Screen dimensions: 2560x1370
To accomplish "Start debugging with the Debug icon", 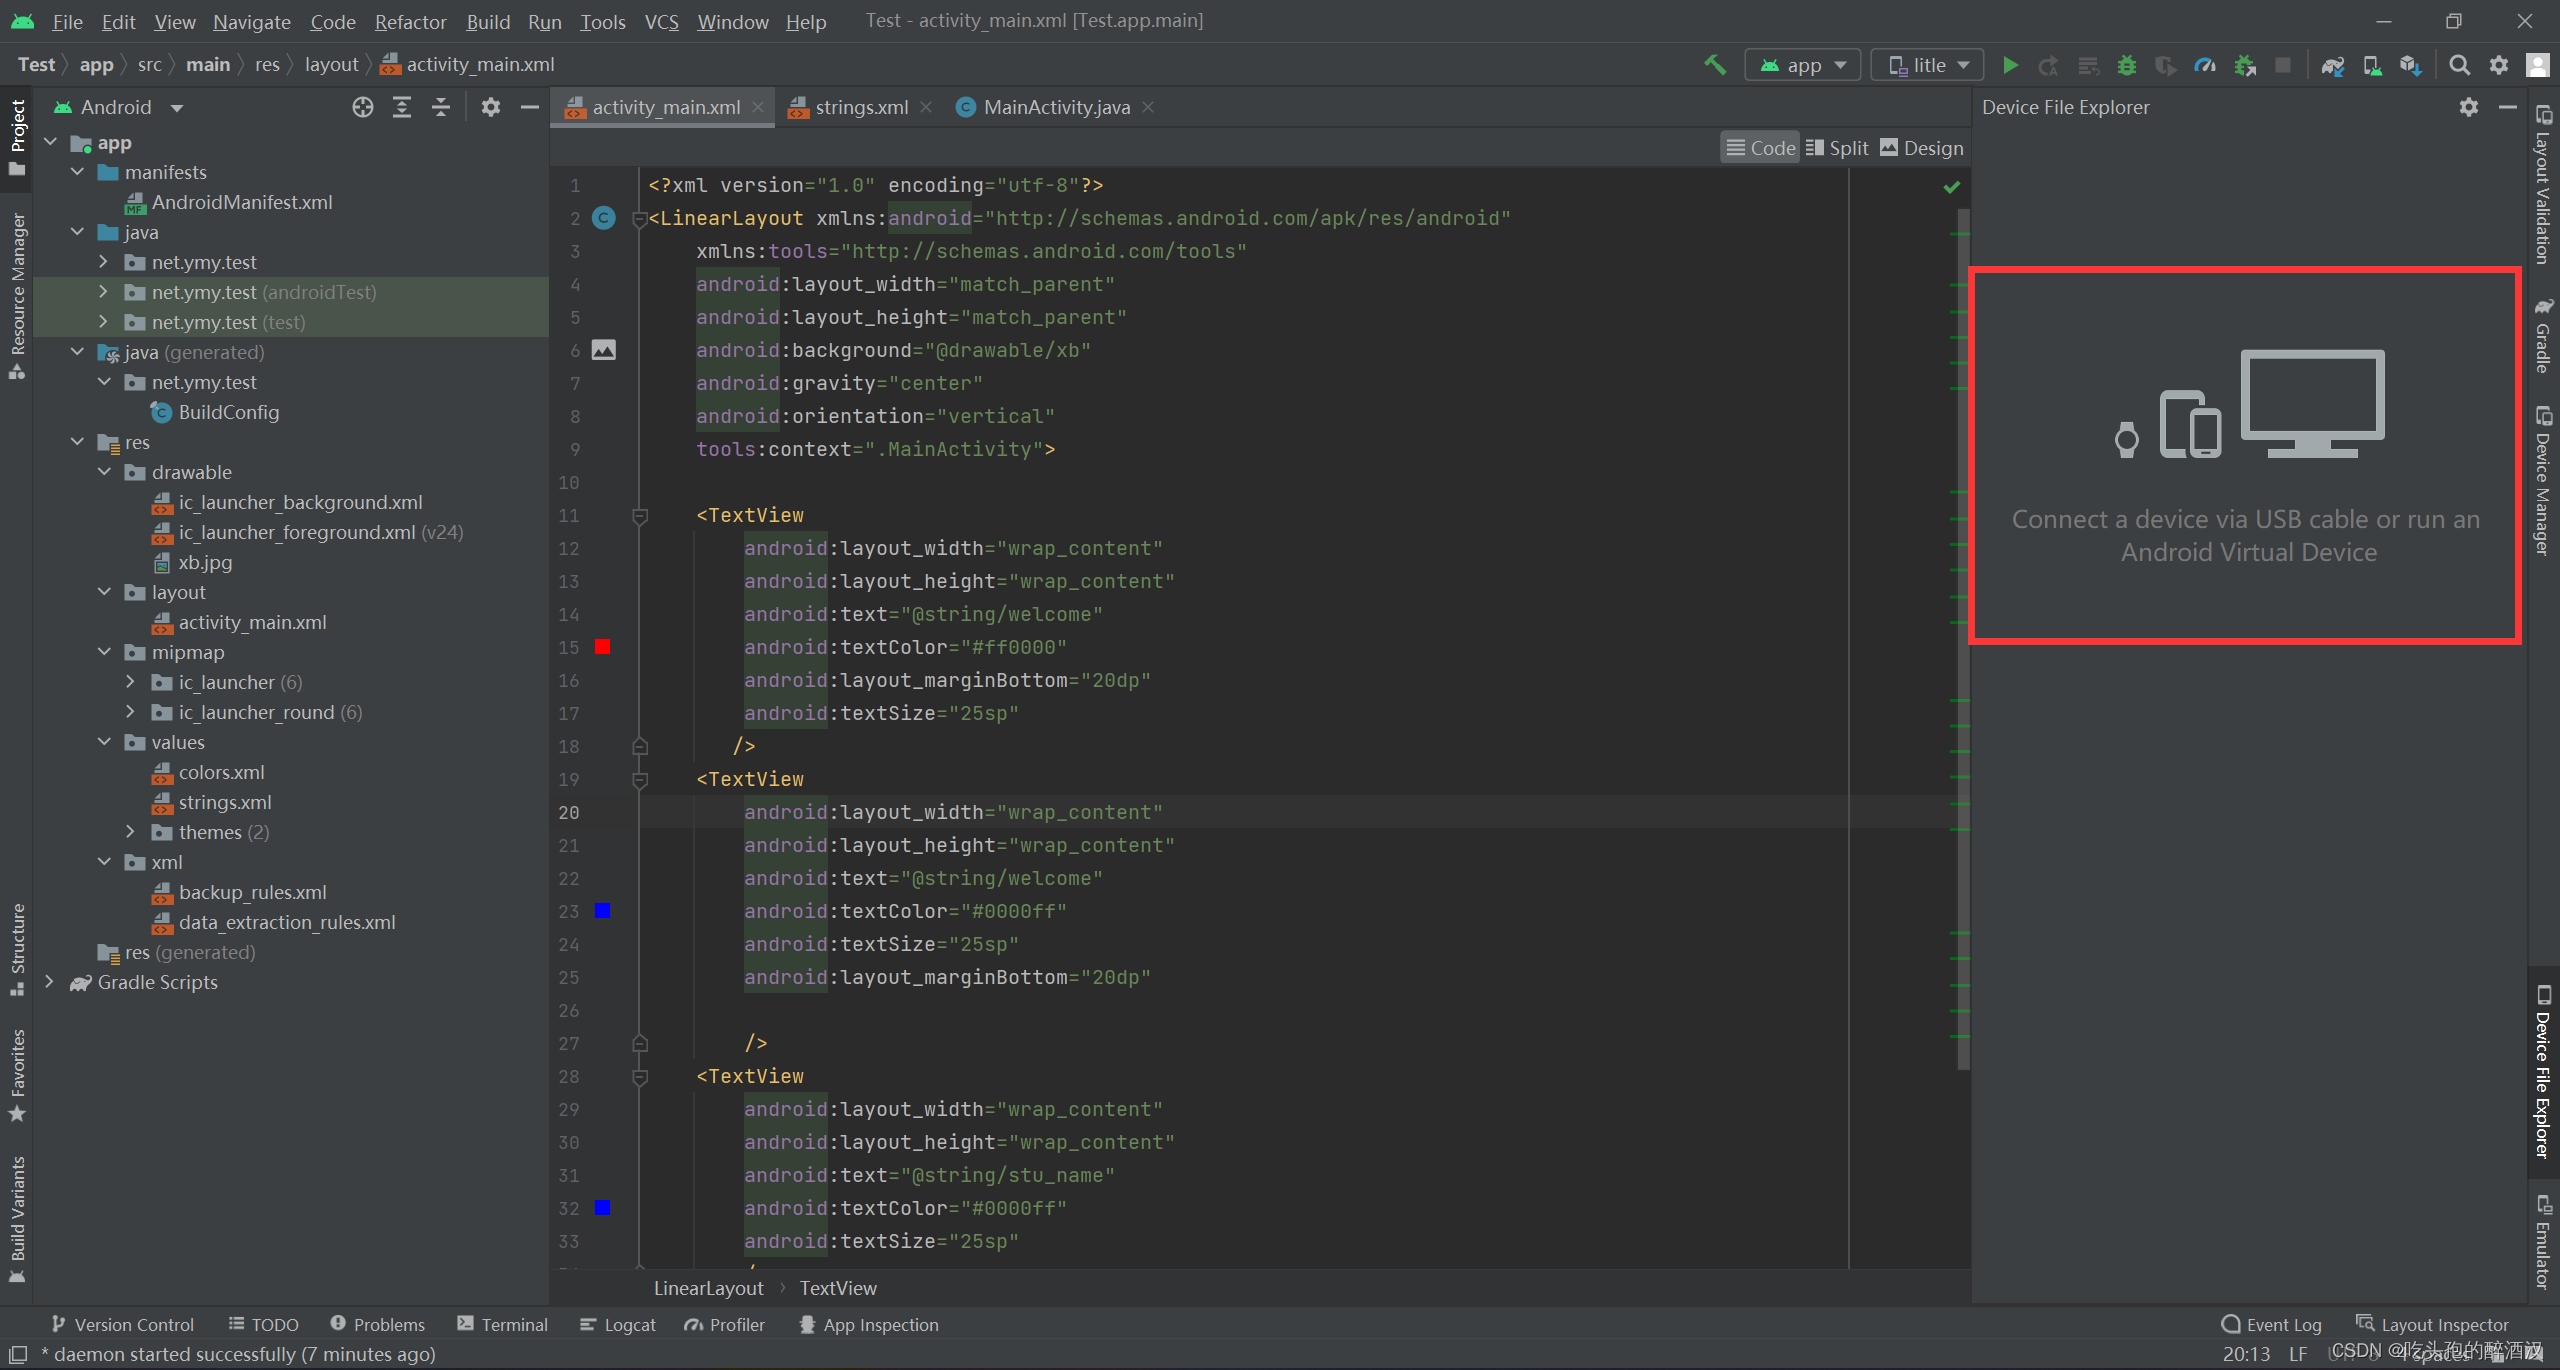I will (2127, 64).
